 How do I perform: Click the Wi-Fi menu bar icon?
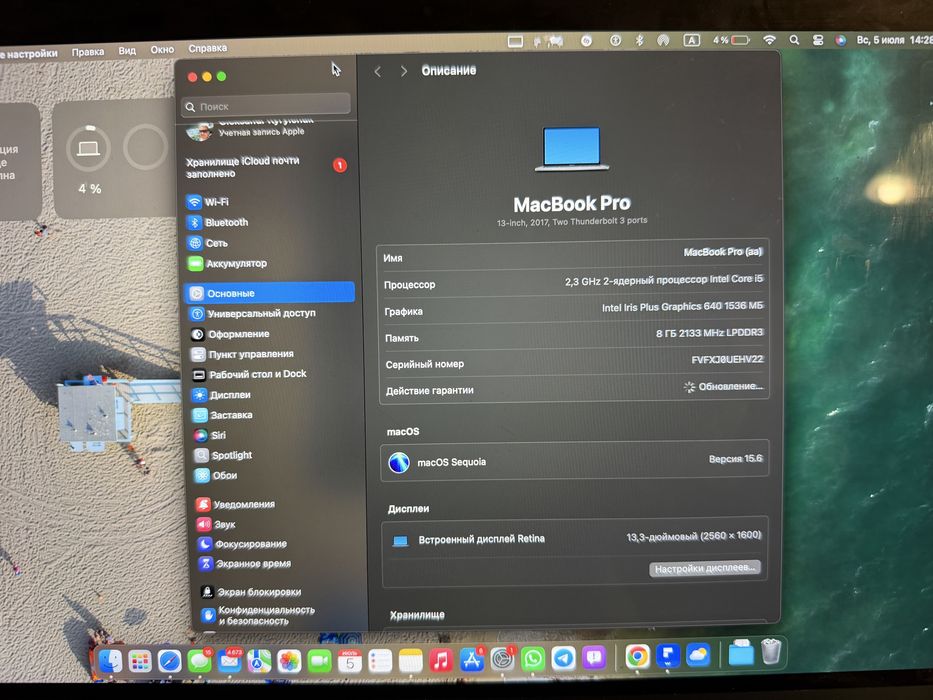pyautogui.click(x=769, y=40)
